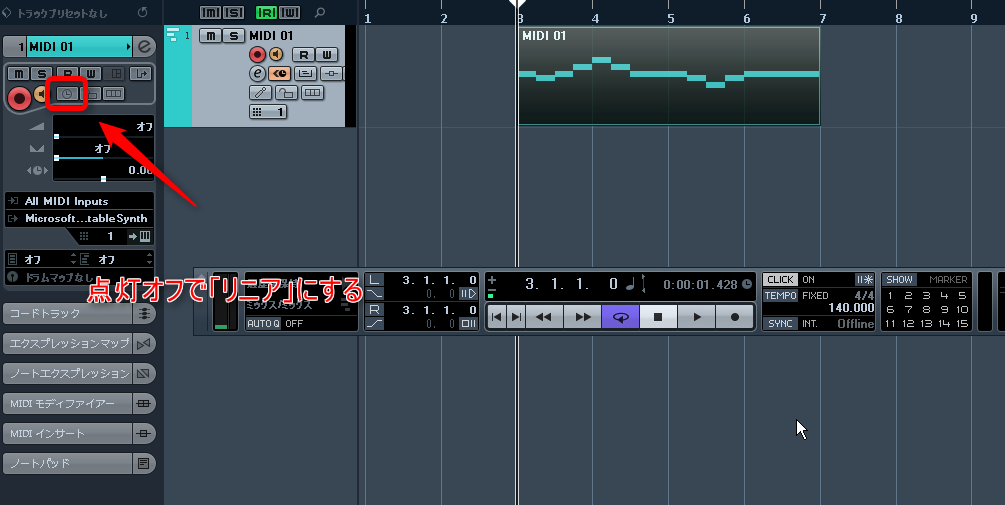Open the track search magnifier icon
Screen dimensions: 1005x505
click(320, 12)
